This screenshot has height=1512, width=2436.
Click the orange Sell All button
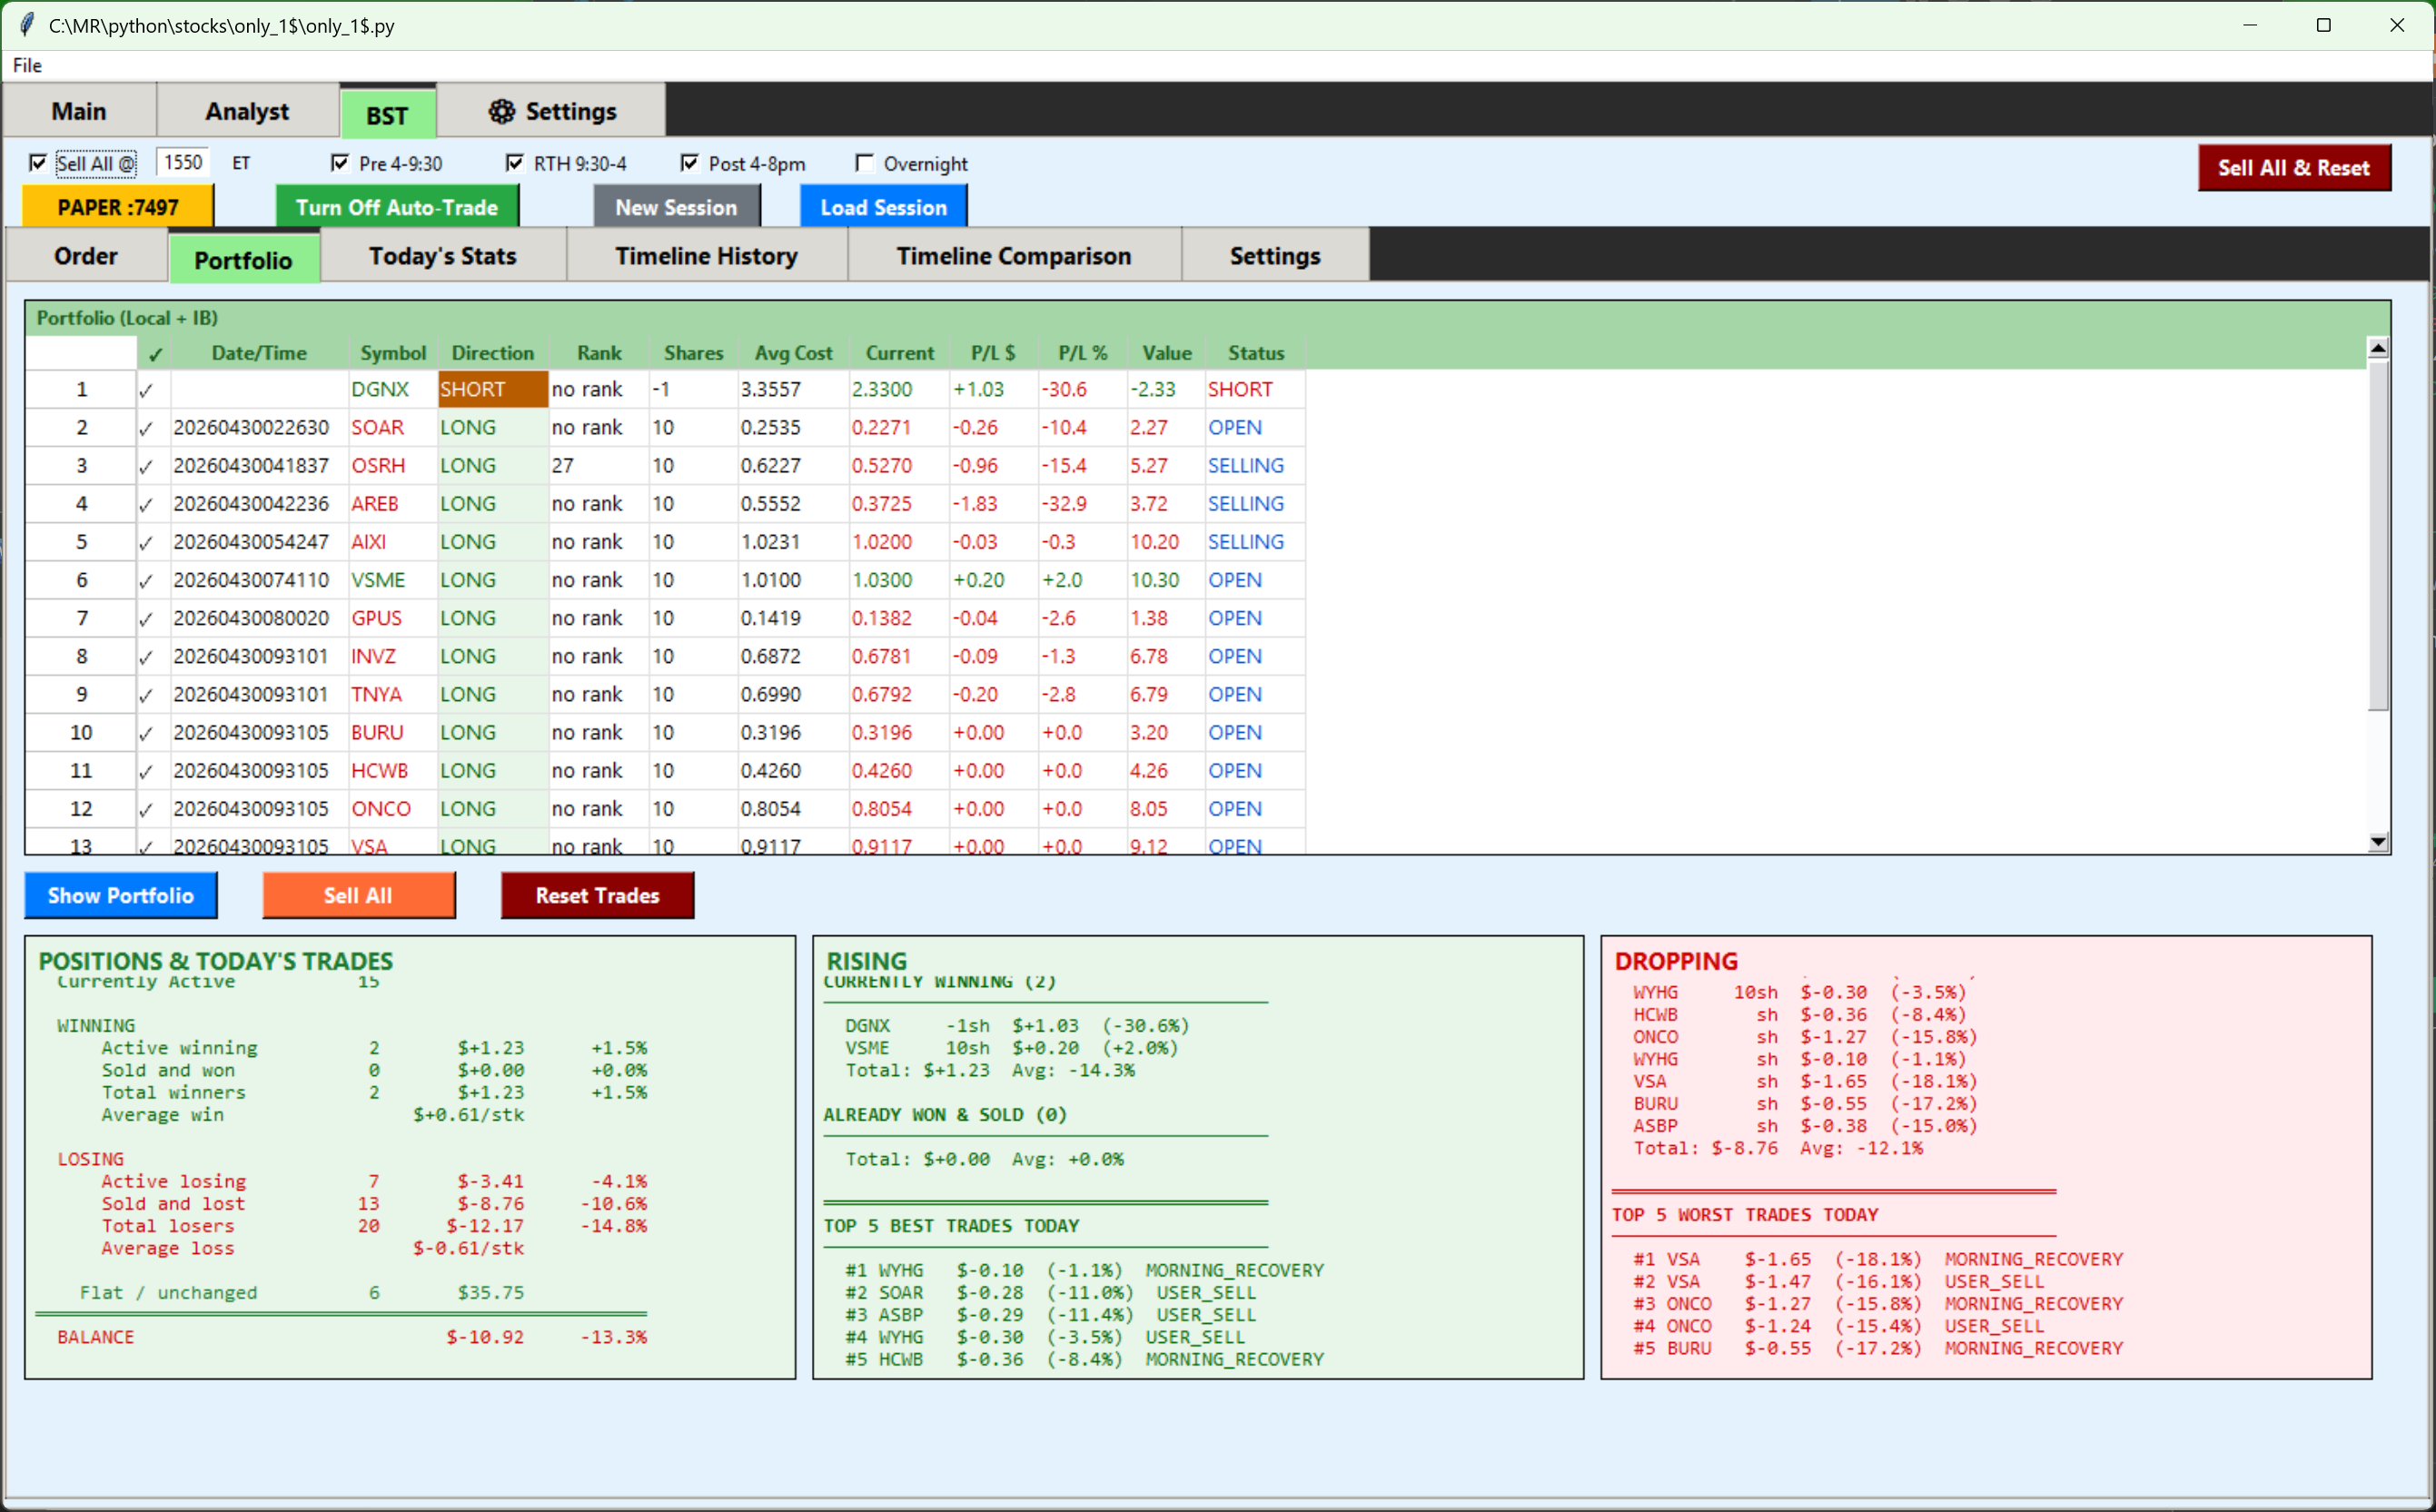358,895
